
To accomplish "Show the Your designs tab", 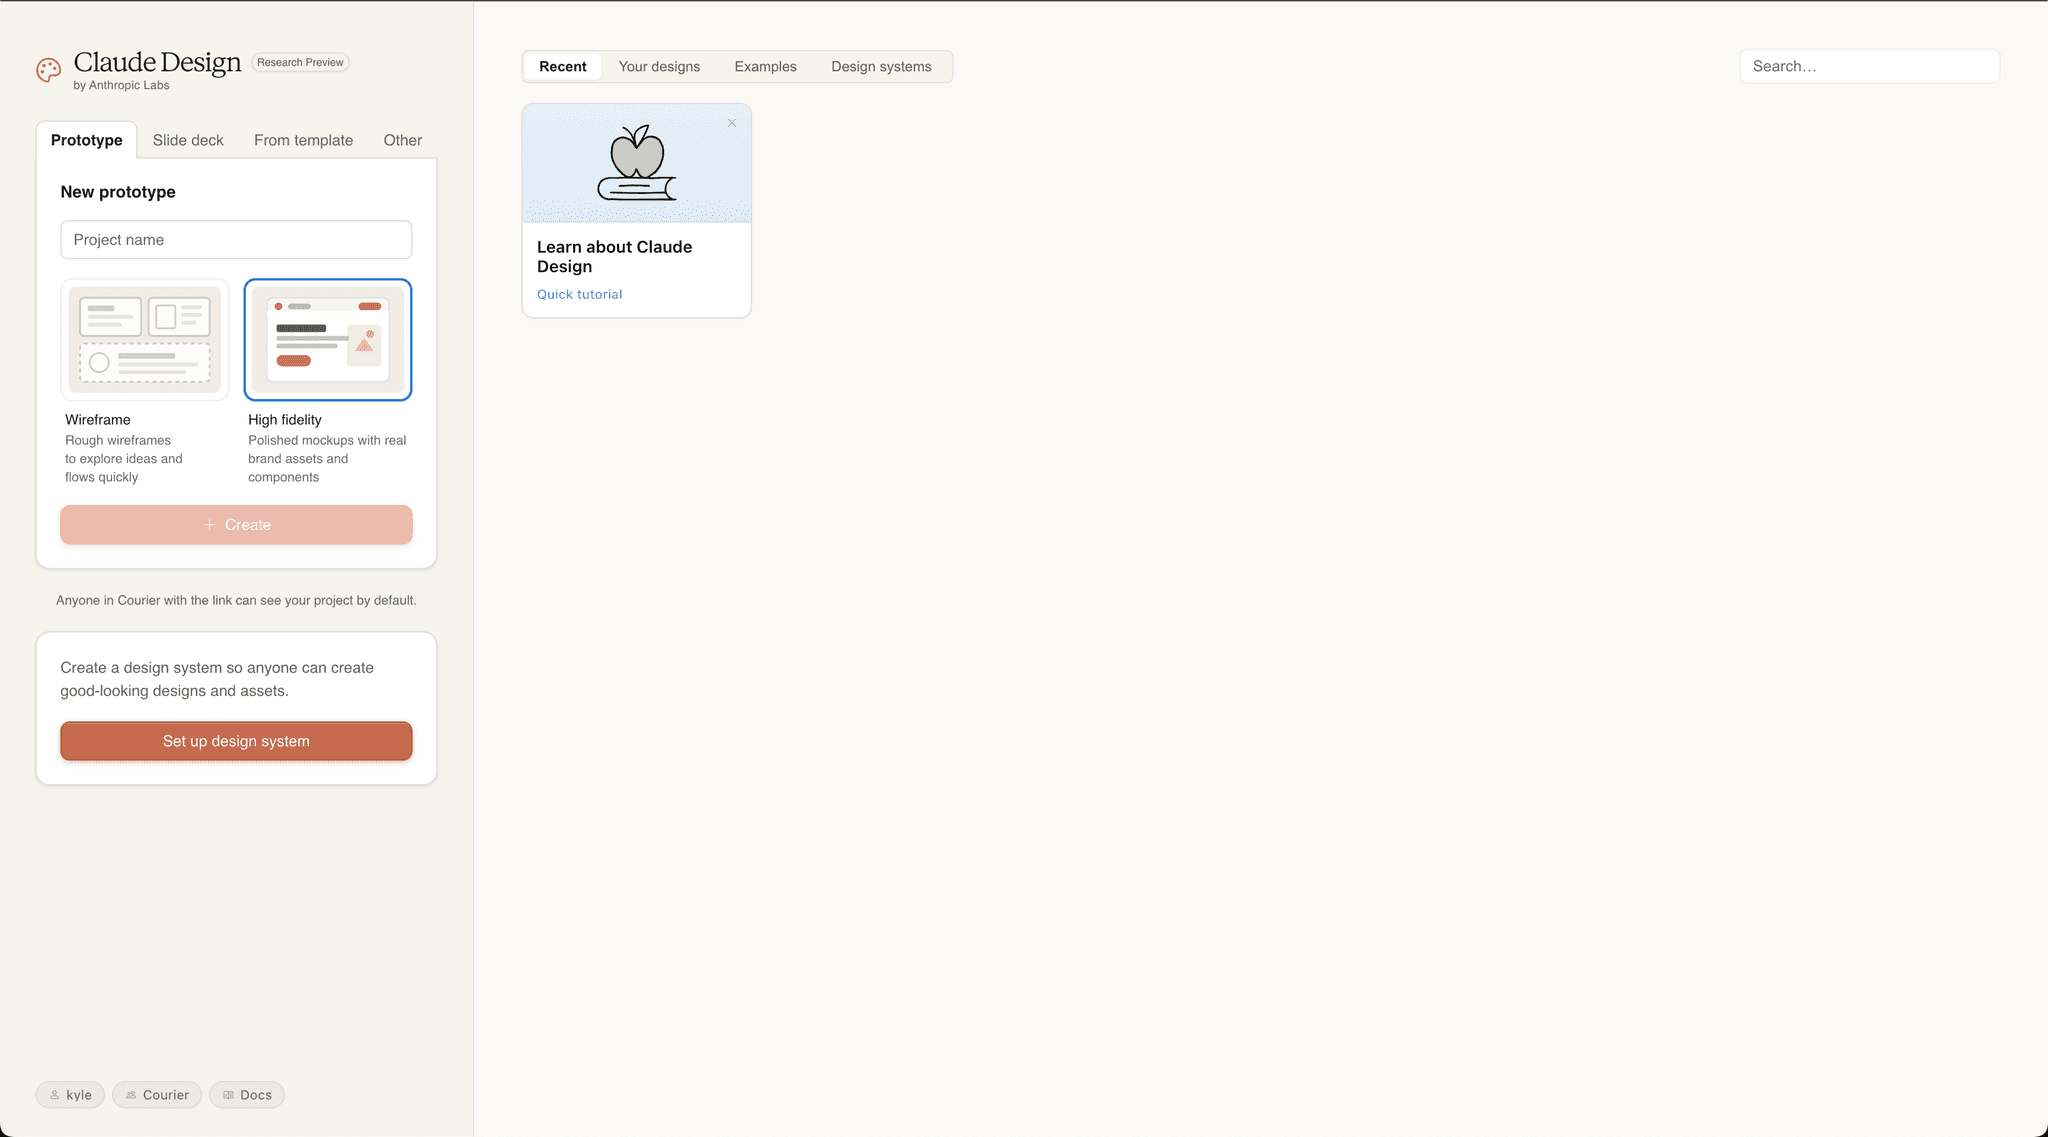I will point(659,67).
